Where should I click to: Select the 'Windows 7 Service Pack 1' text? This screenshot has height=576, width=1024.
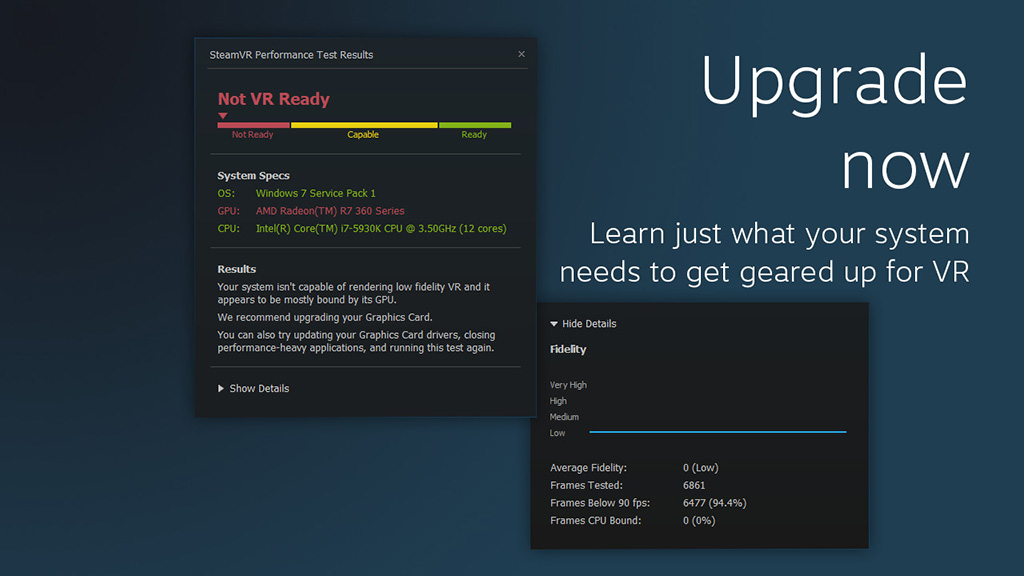(x=315, y=193)
